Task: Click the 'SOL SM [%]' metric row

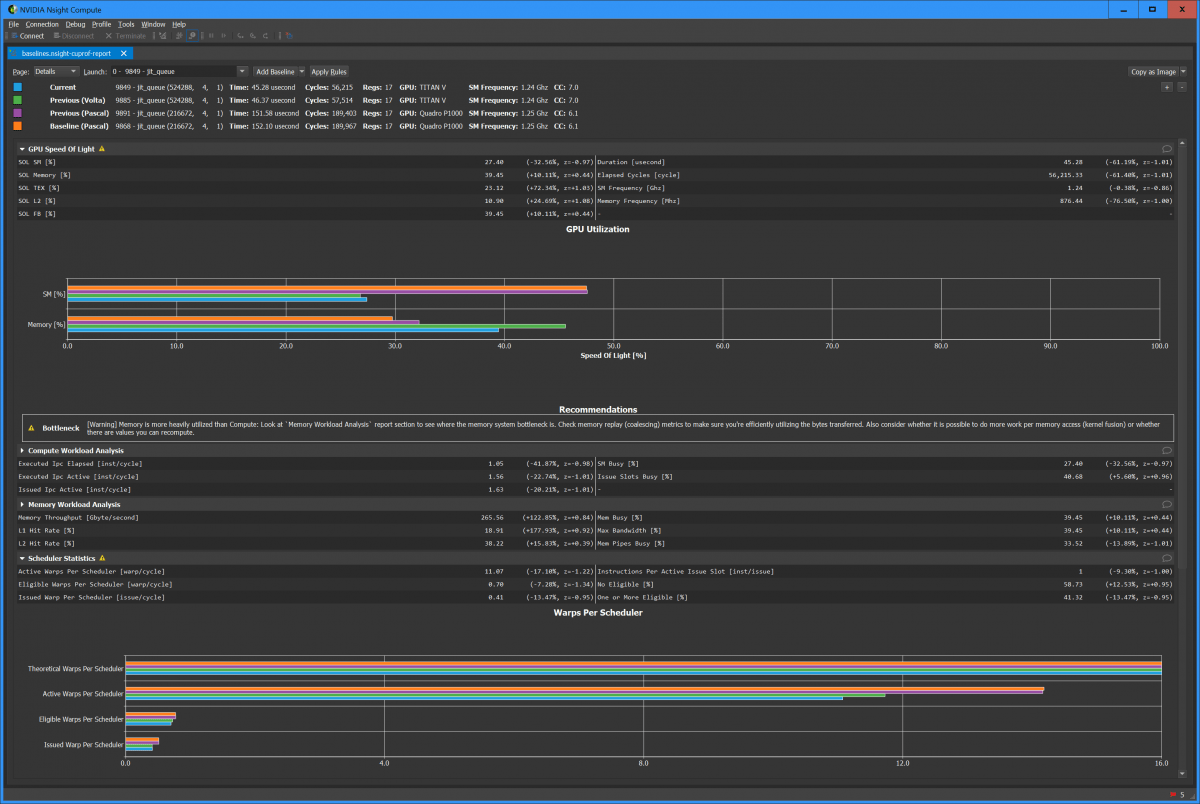Action: pos(305,162)
